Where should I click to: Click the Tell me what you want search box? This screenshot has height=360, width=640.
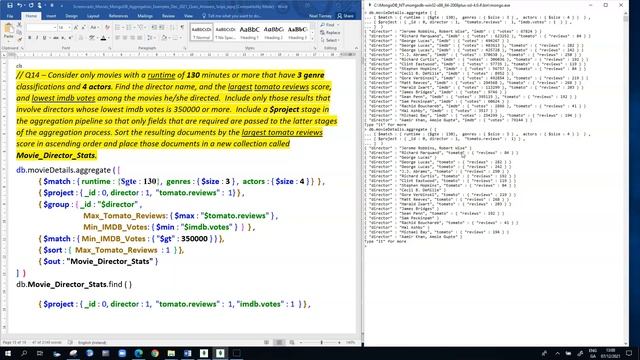pos(232,16)
